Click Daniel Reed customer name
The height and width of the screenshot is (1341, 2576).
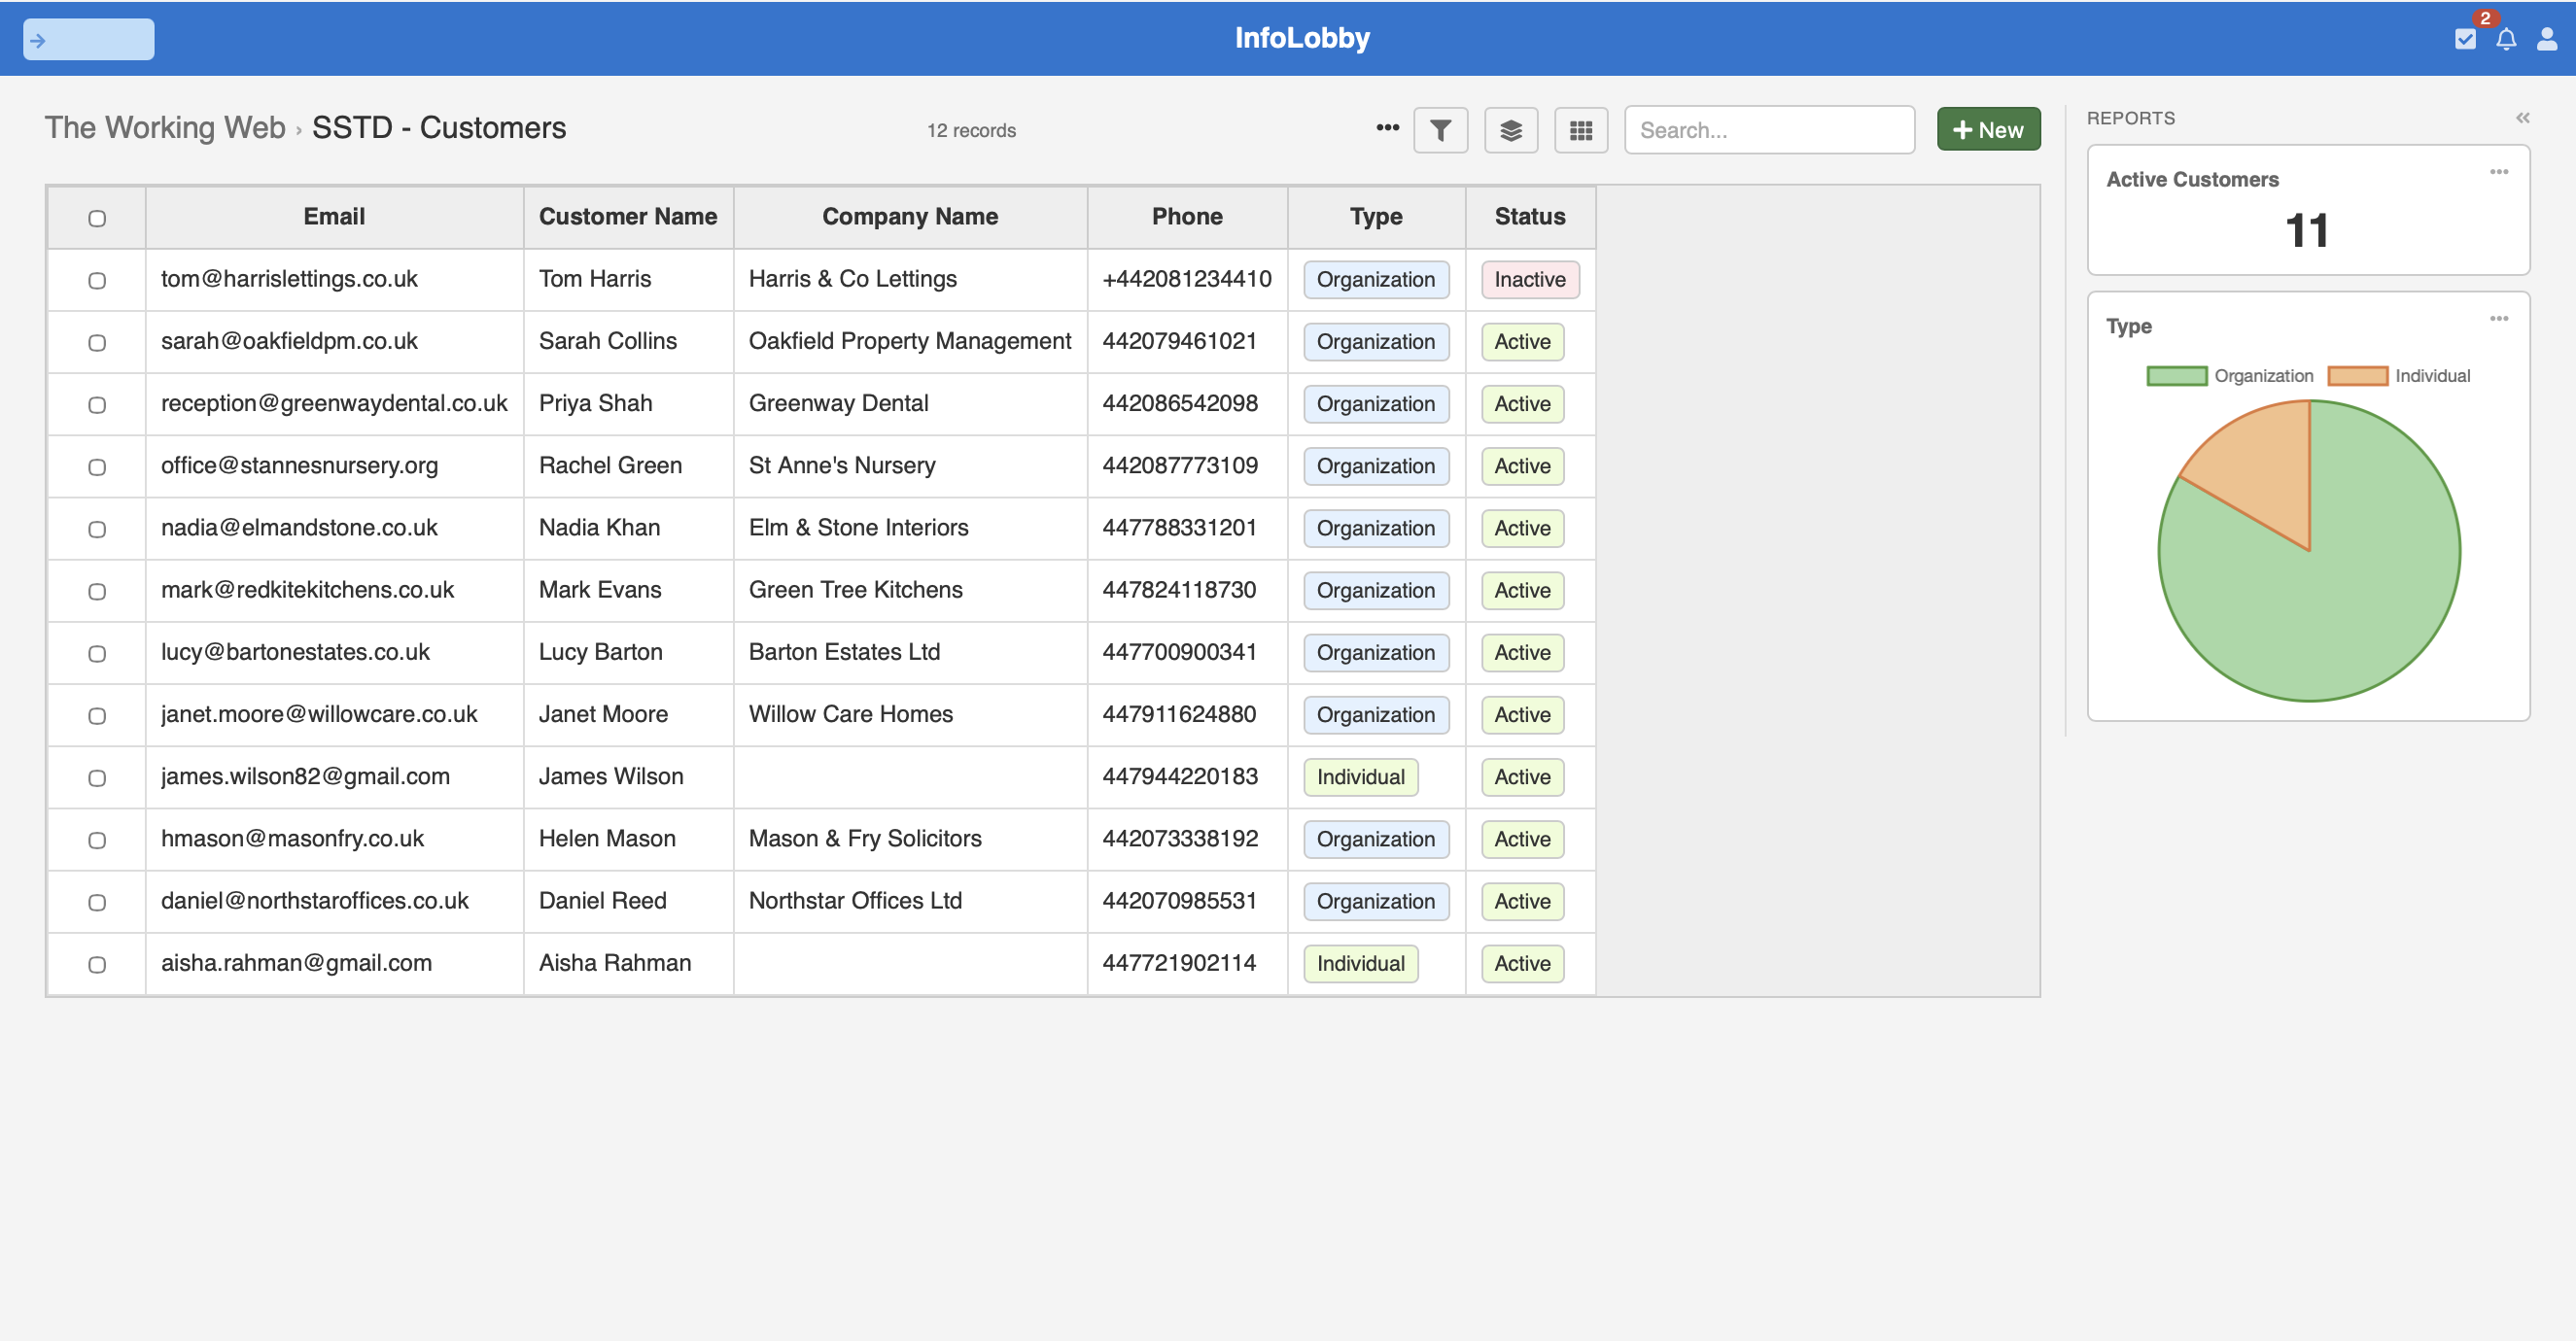click(602, 900)
